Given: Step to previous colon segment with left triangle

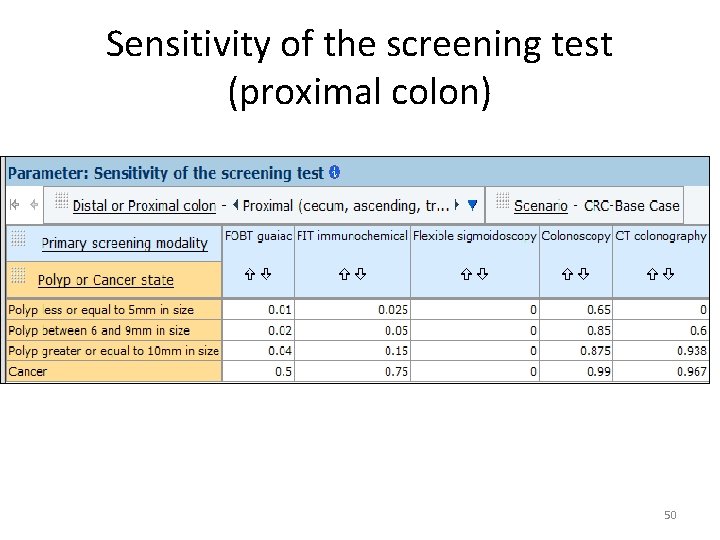Looking at the screenshot, I should coord(235,206).
